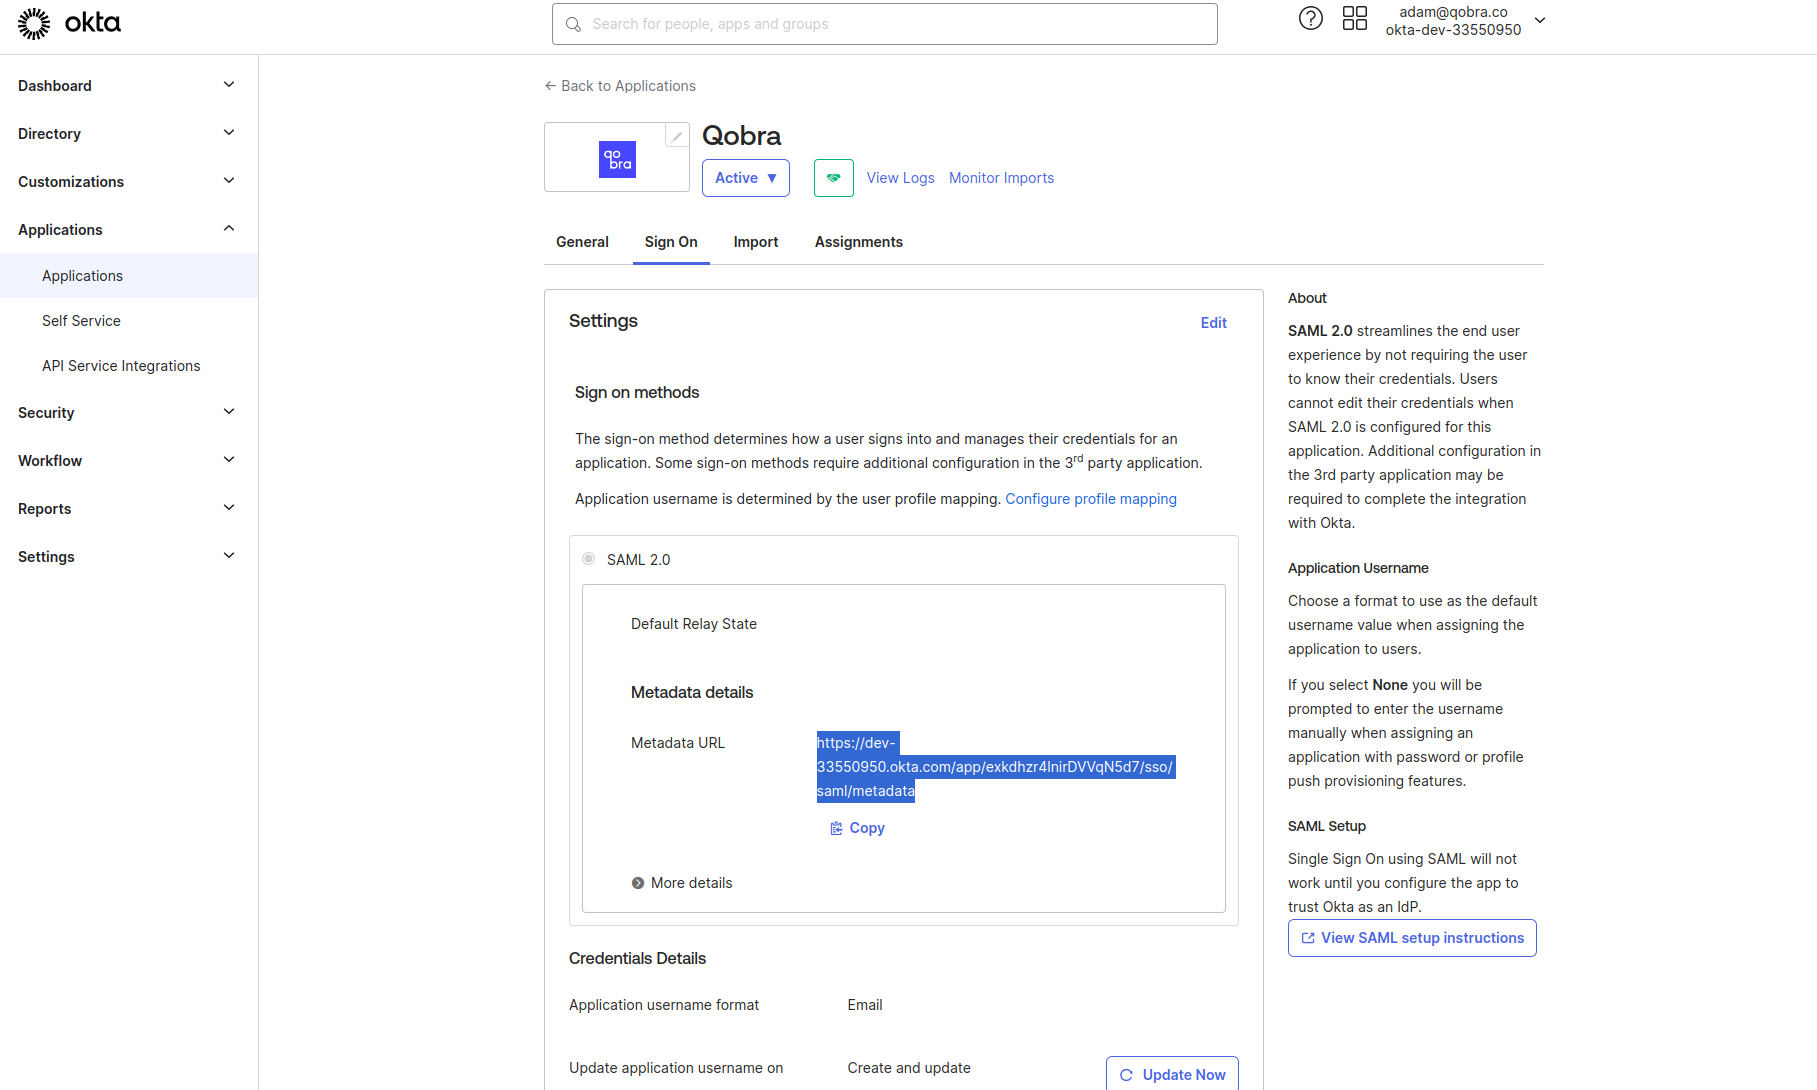
Task: Switch to the Sign On tab
Action: tap(671, 242)
